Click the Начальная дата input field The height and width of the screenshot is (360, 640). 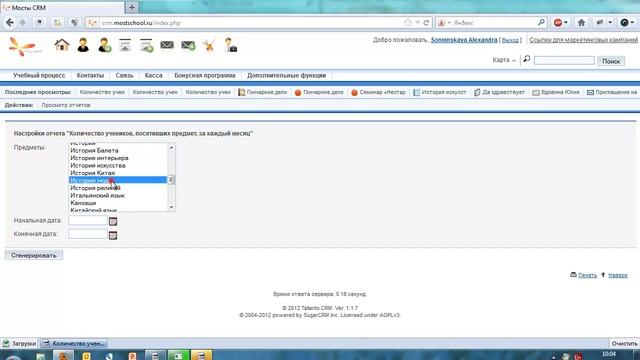pos(88,220)
